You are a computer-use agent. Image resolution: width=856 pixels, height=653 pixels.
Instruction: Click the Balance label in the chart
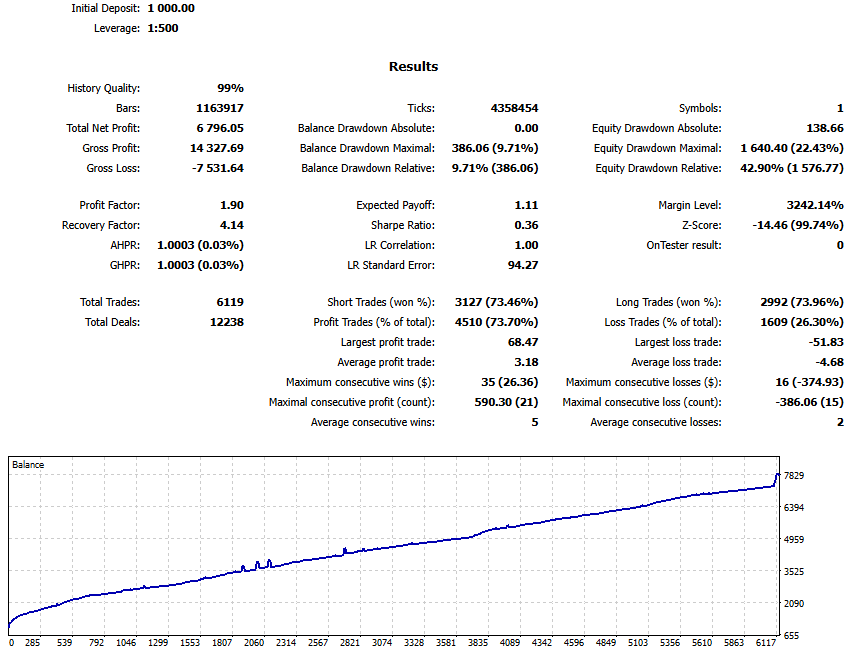pos(28,465)
